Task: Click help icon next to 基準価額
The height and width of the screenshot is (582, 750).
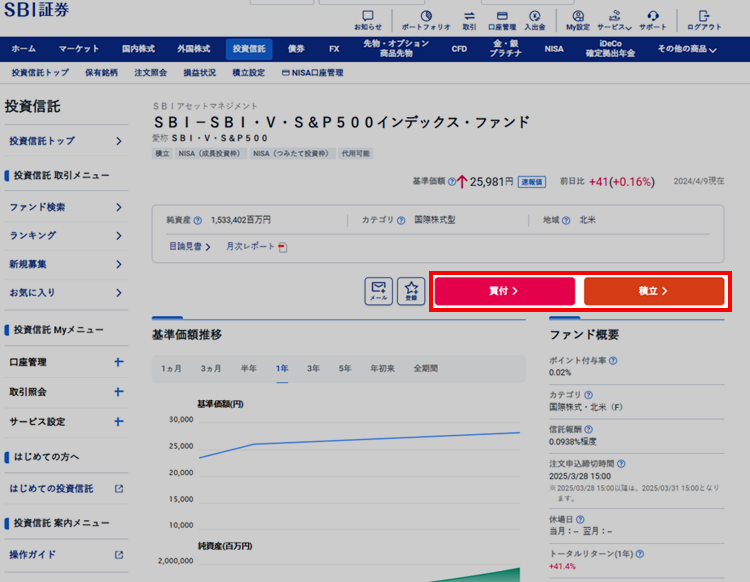Action: (x=452, y=182)
